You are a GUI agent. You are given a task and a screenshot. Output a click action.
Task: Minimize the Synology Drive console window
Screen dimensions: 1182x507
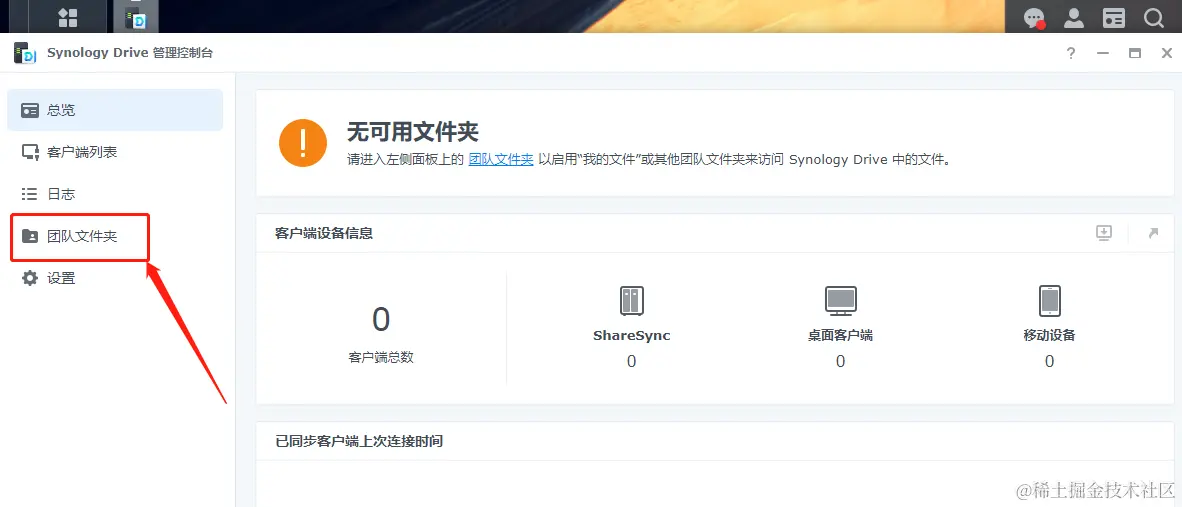click(x=1103, y=53)
